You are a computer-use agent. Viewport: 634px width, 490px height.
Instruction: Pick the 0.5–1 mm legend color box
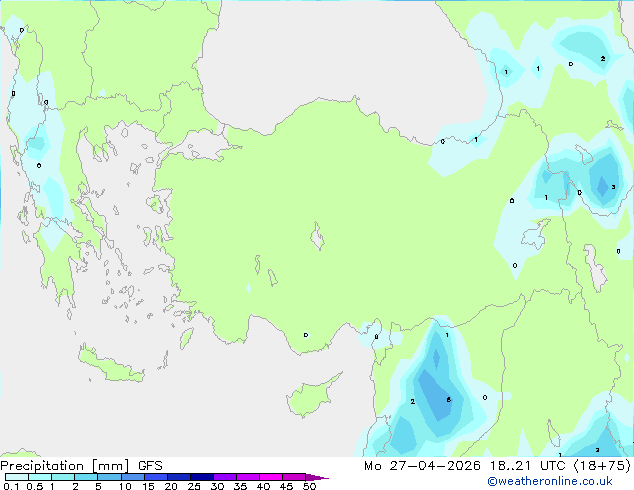[x=40, y=477]
